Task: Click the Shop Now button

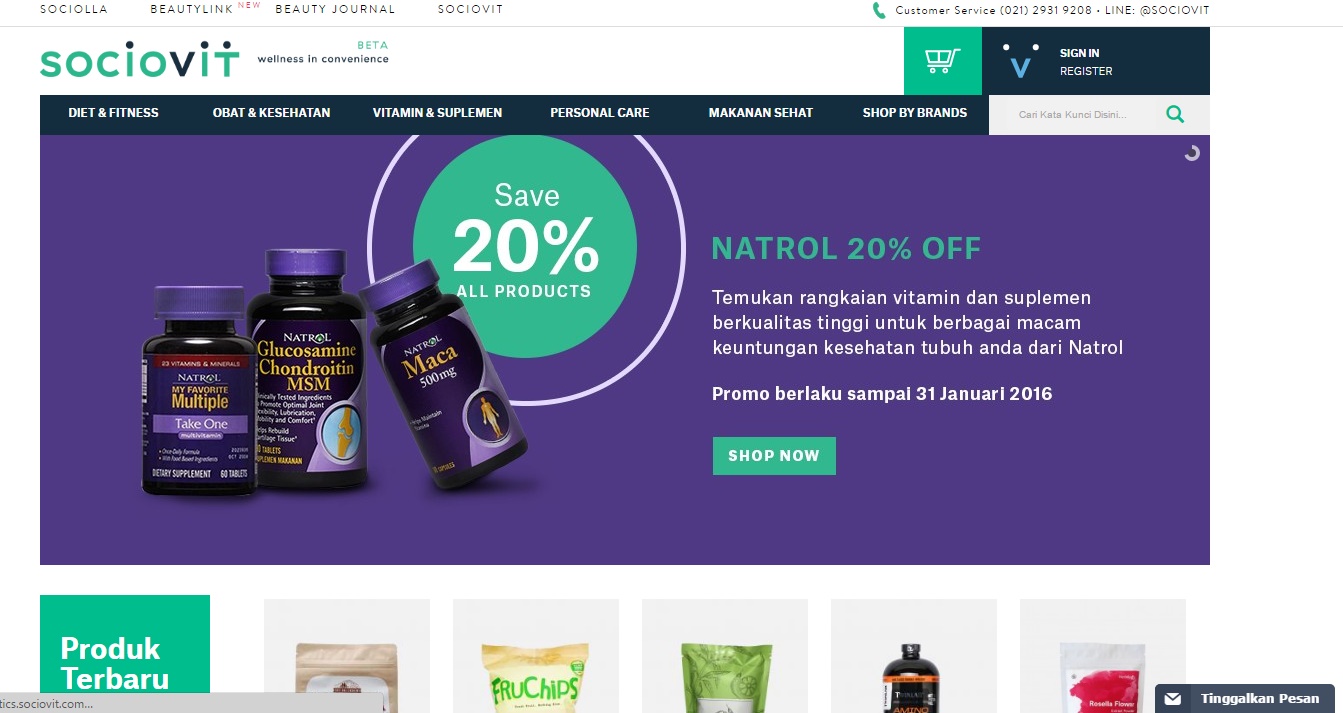Action: click(x=774, y=456)
